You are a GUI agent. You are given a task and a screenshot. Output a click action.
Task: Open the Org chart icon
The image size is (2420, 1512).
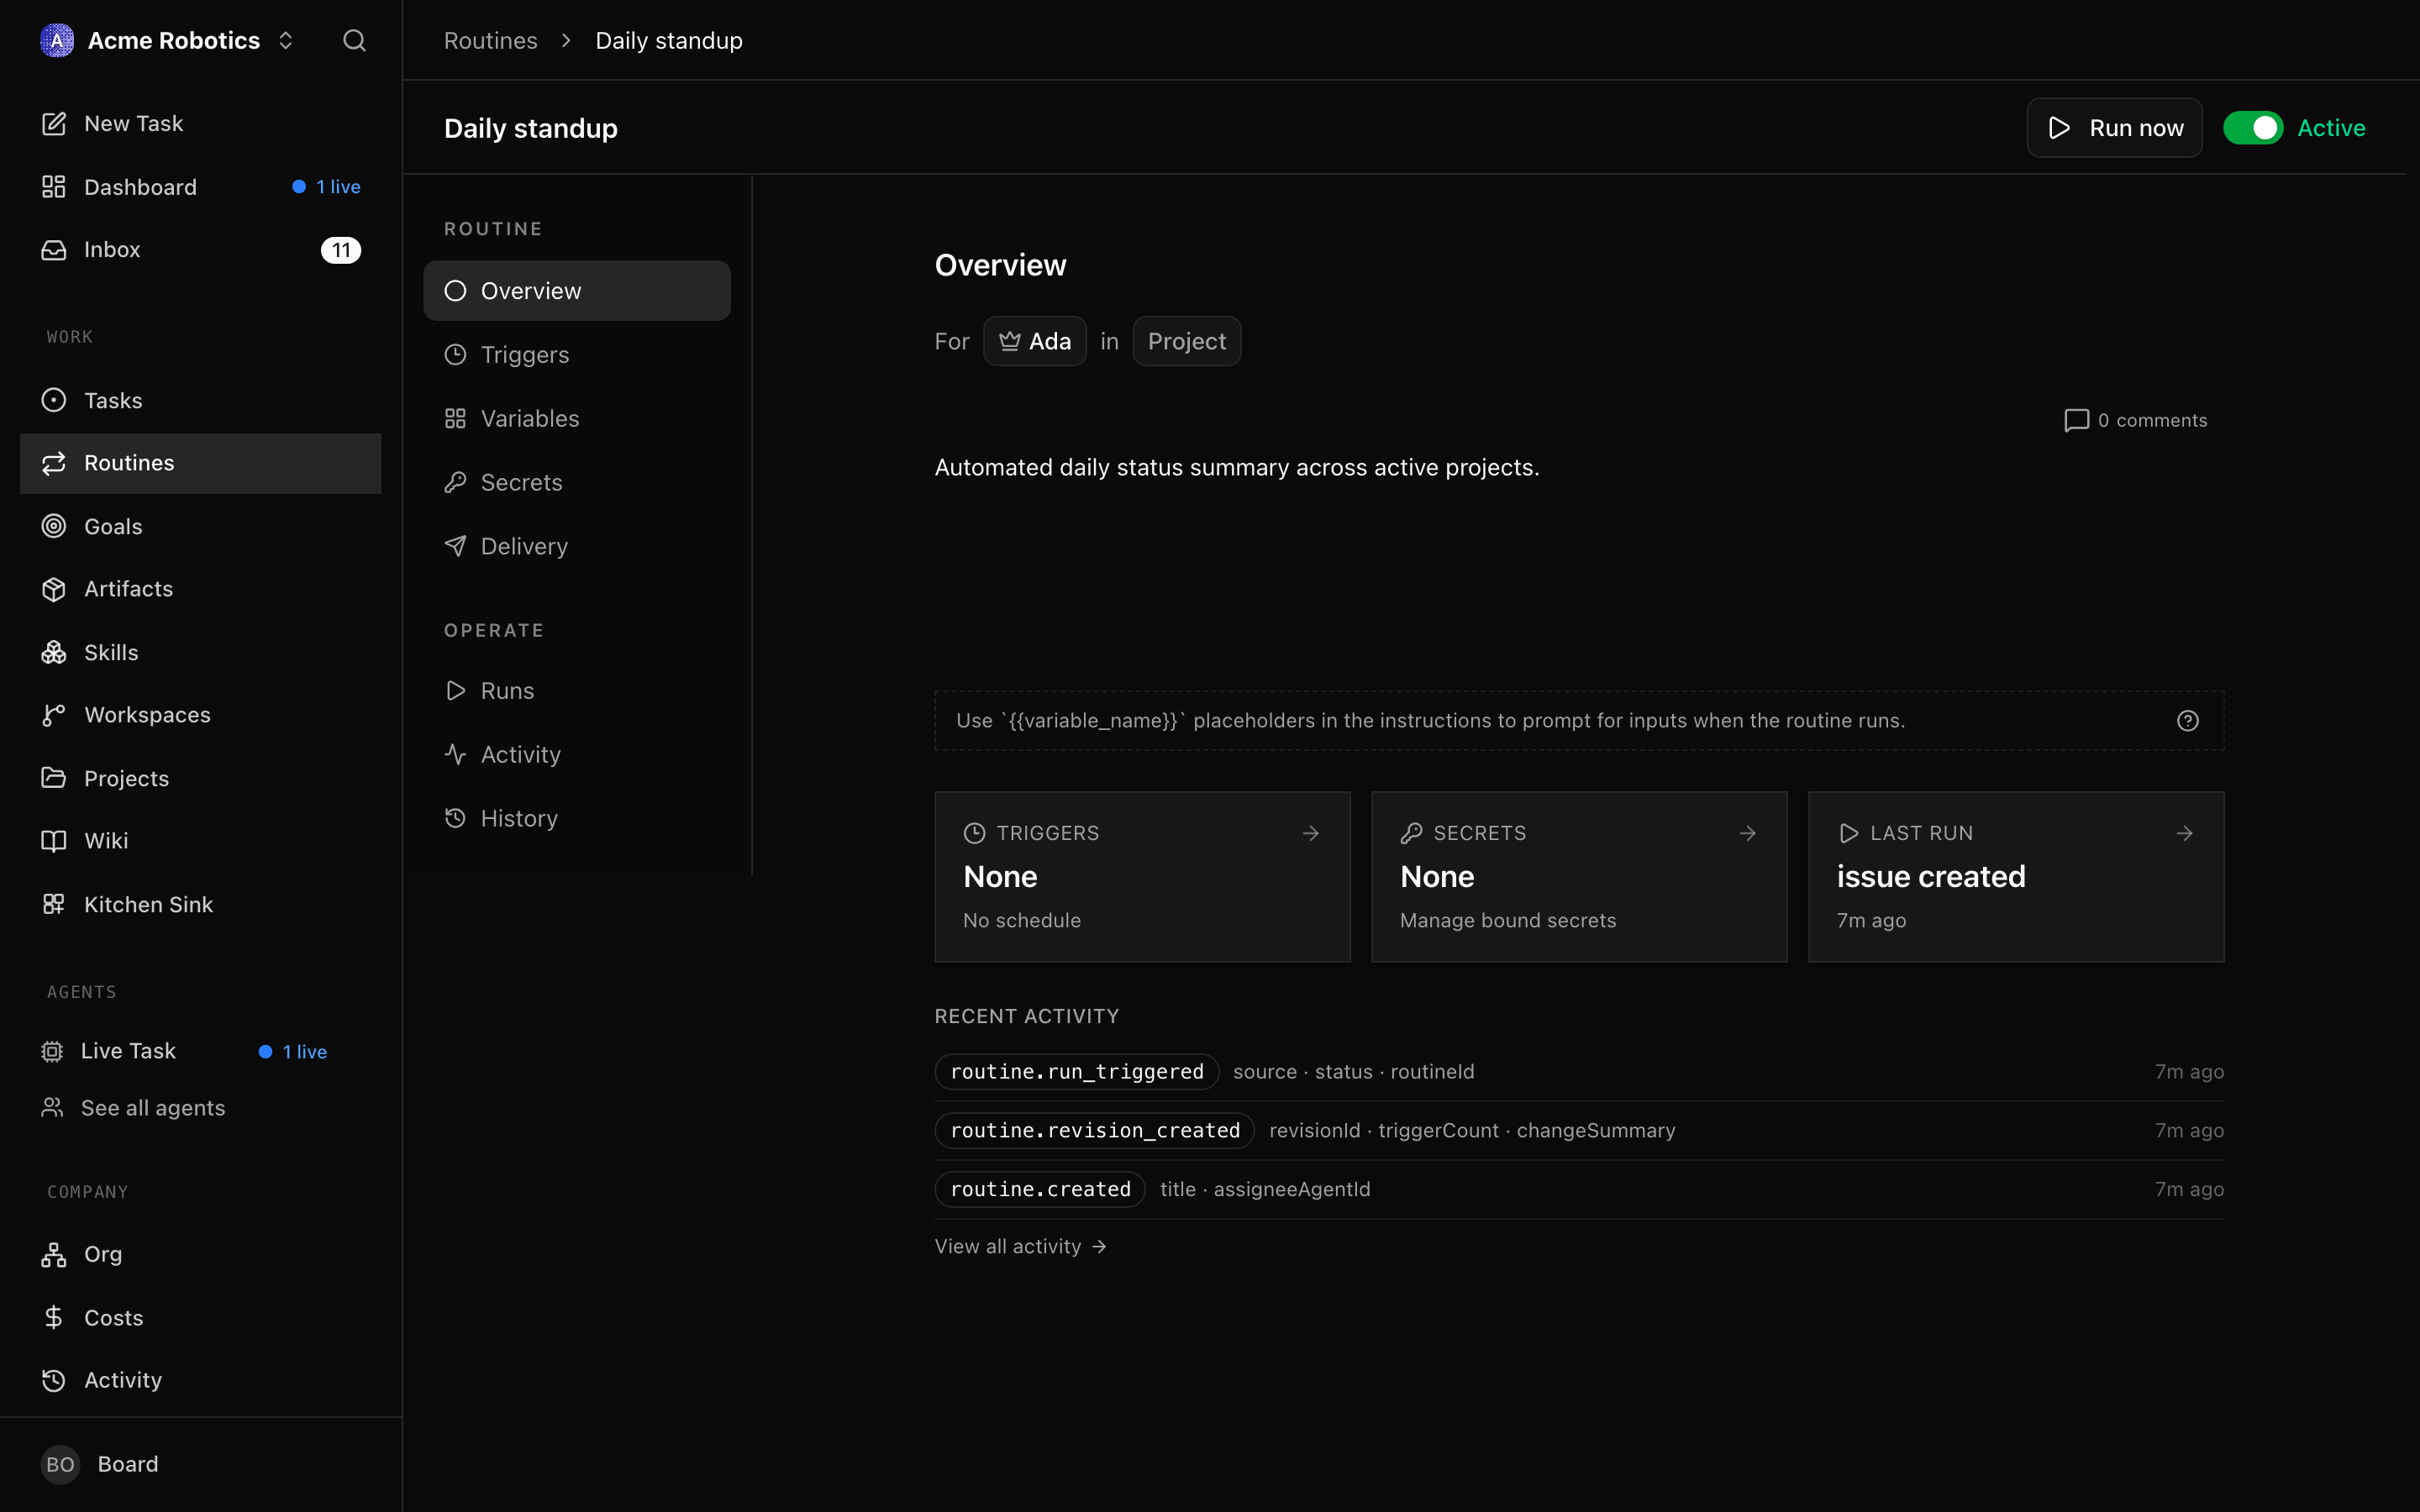54,1255
